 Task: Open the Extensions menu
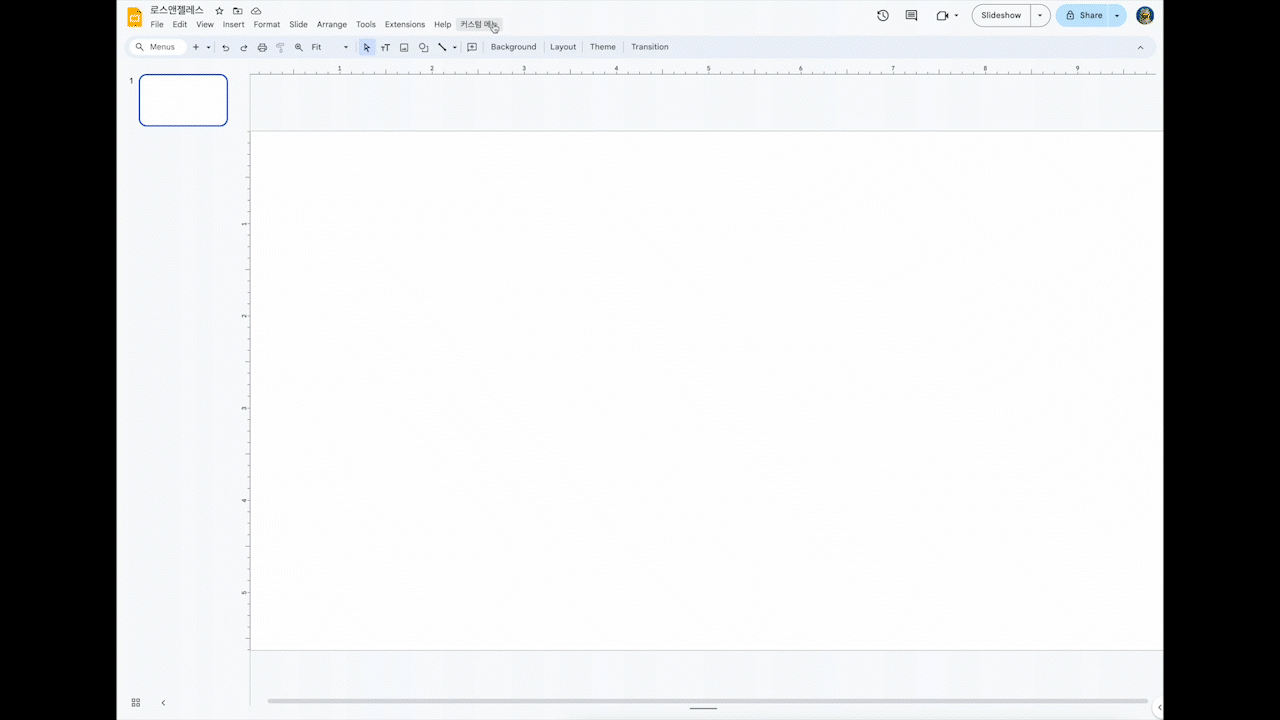click(x=404, y=24)
